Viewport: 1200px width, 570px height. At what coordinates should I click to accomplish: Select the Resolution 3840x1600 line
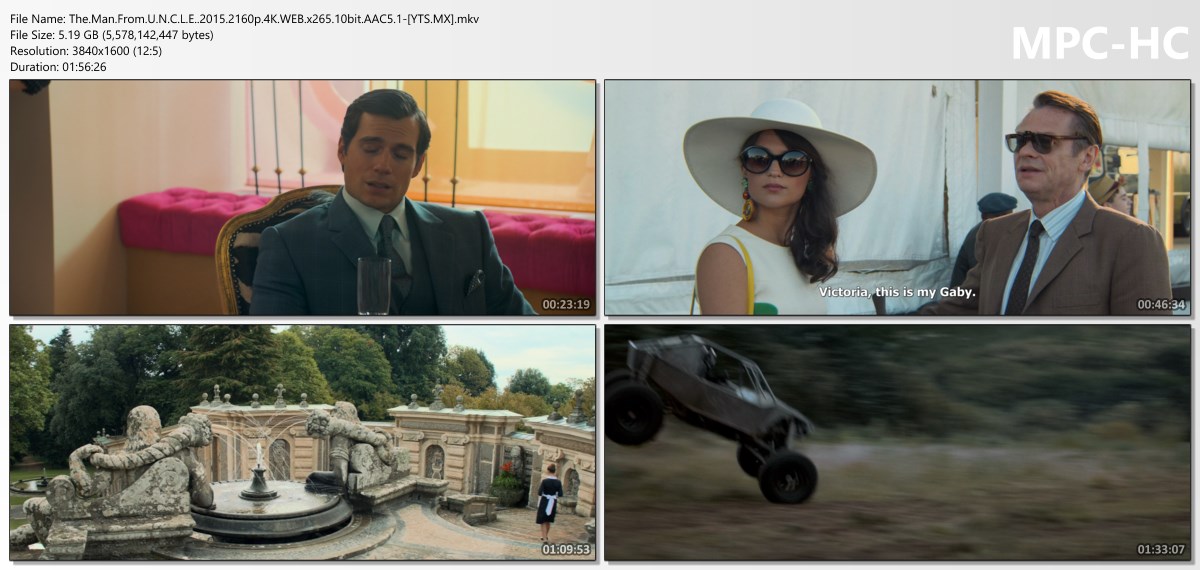(x=88, y=51)
